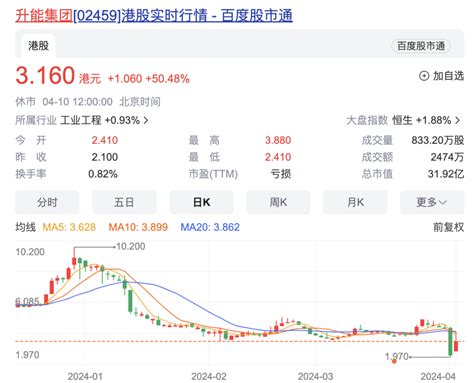The height and width of the screenshot is (383, 474).
Task: Click the 成交额 value 2474万
Action: coord(447,157)
